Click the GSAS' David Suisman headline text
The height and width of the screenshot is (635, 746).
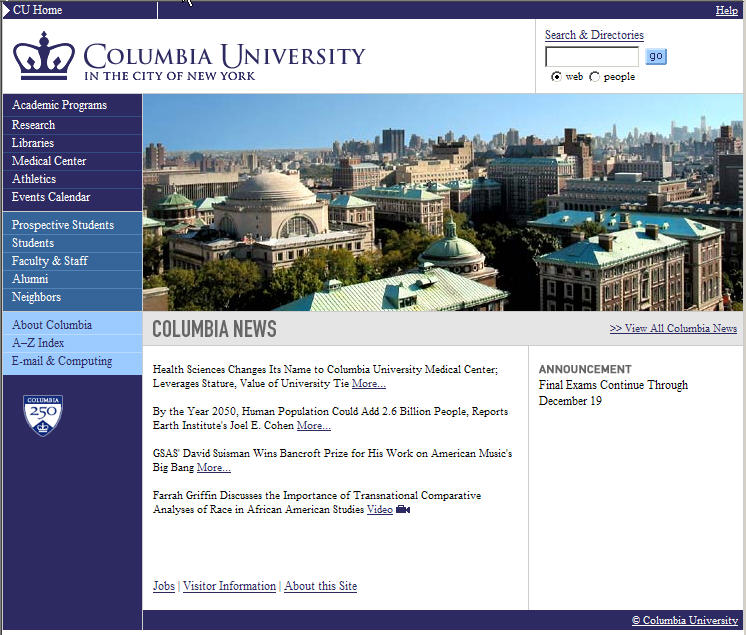332,460
